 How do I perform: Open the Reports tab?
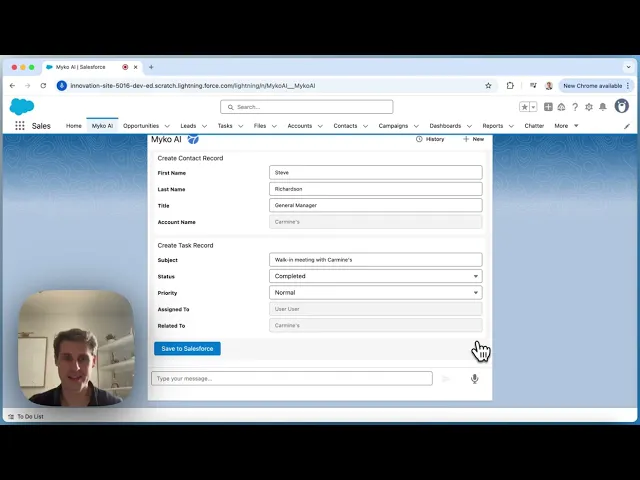click(x=493, y=126)
